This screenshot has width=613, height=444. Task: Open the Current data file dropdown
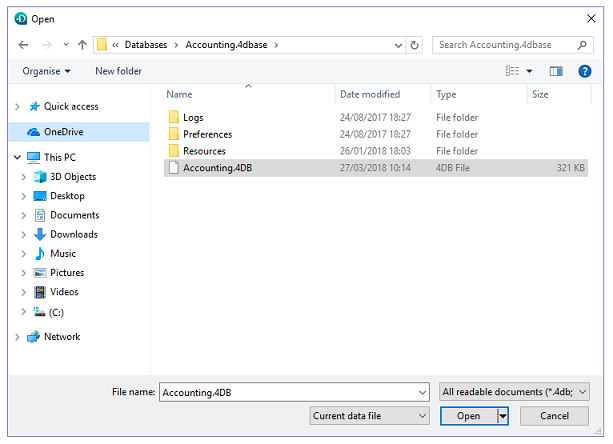coord(369,416)
